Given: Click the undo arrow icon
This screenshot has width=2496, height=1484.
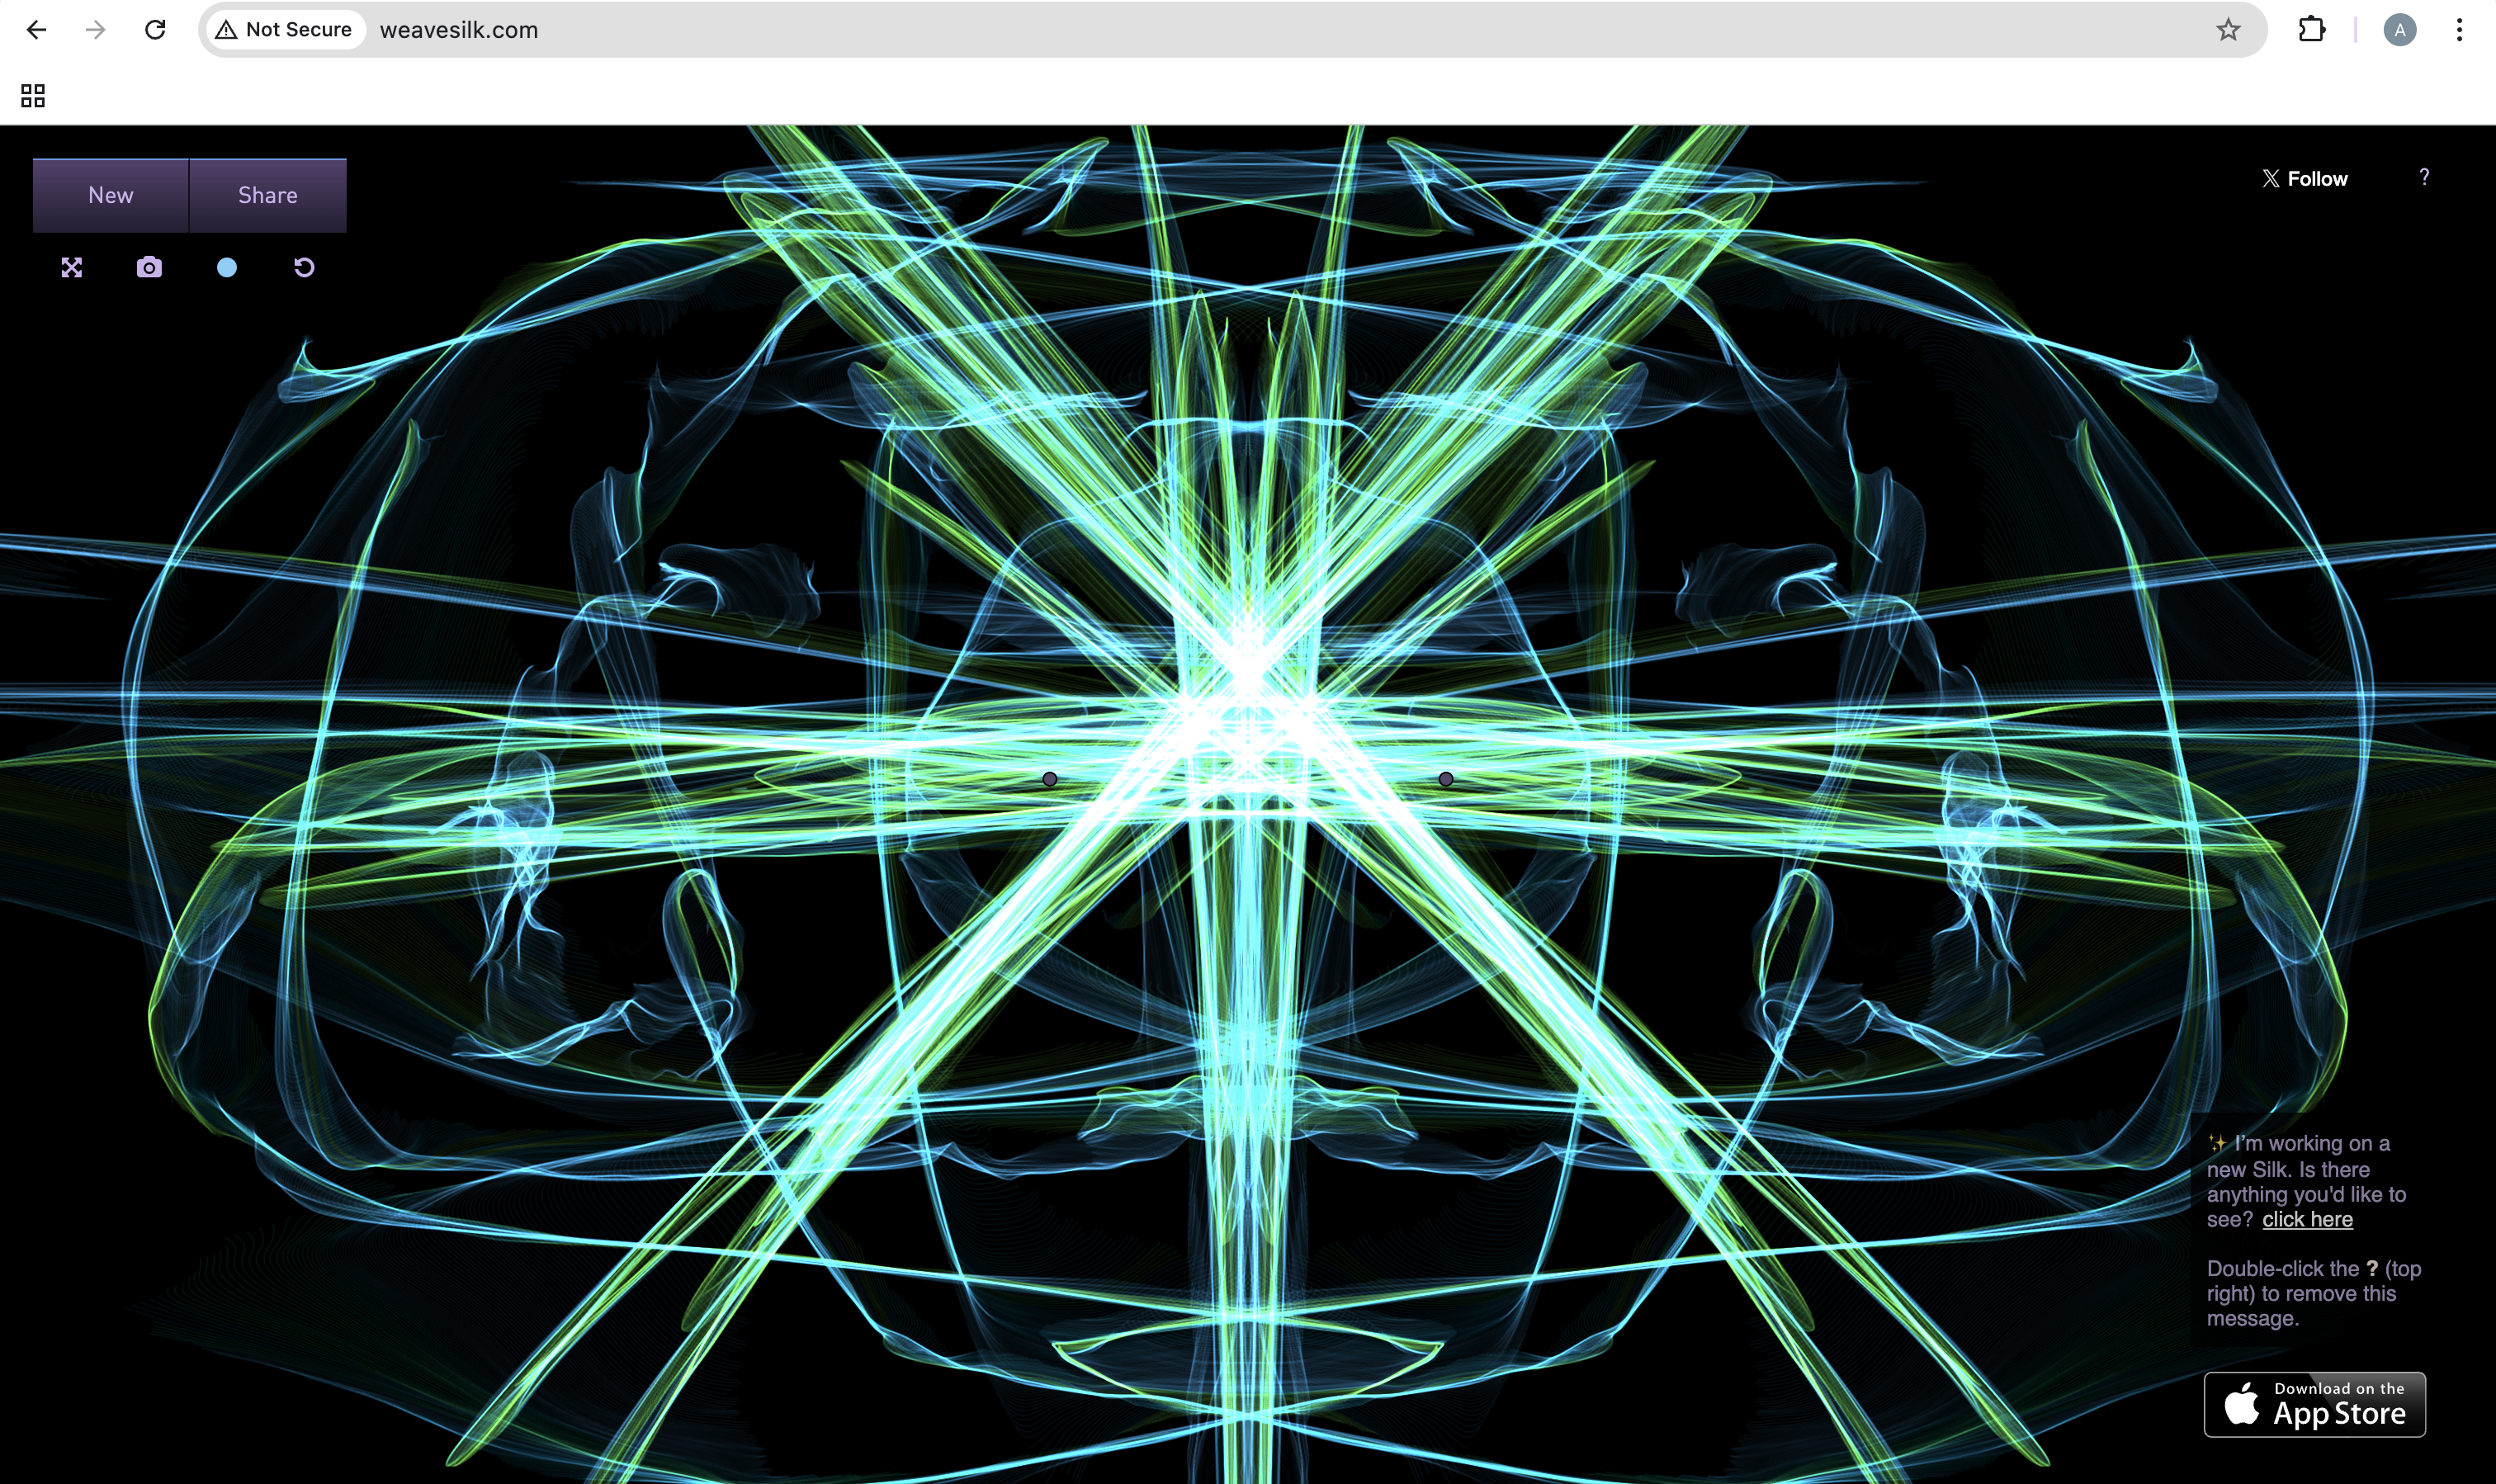Looking at the screenshot, I should (304, 267).
